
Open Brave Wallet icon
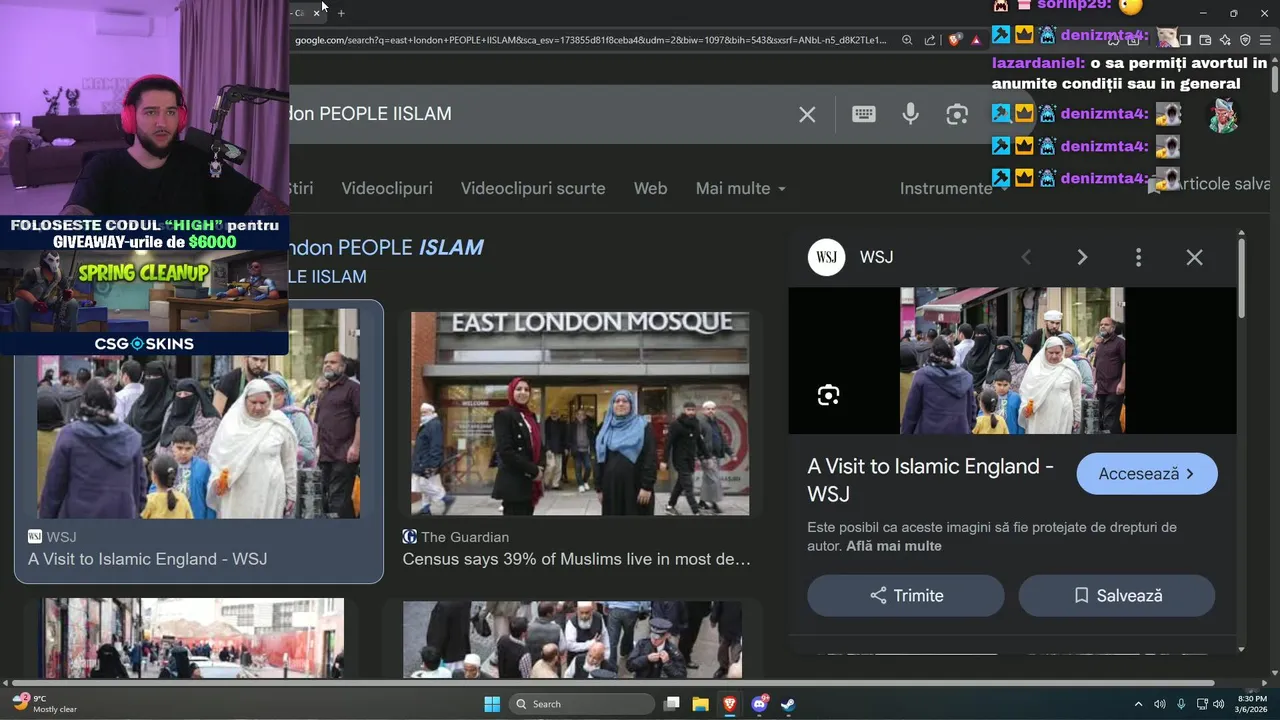coord(1205,40)
